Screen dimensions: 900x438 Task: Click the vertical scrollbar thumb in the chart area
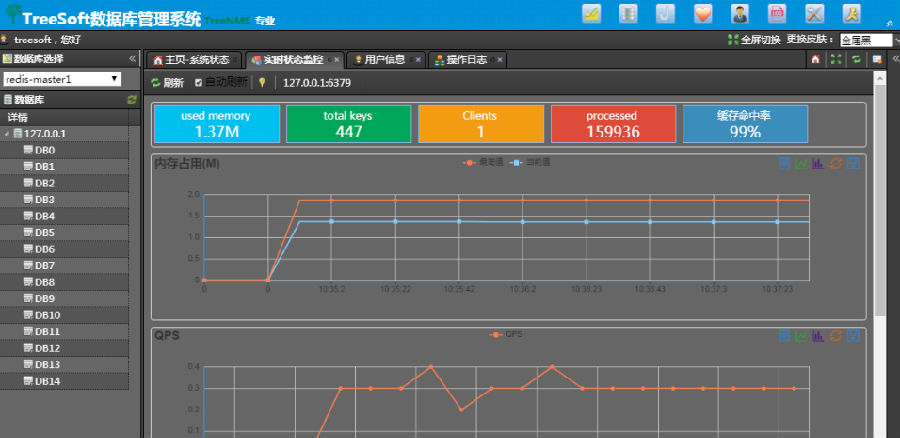[x=880, y=198]
